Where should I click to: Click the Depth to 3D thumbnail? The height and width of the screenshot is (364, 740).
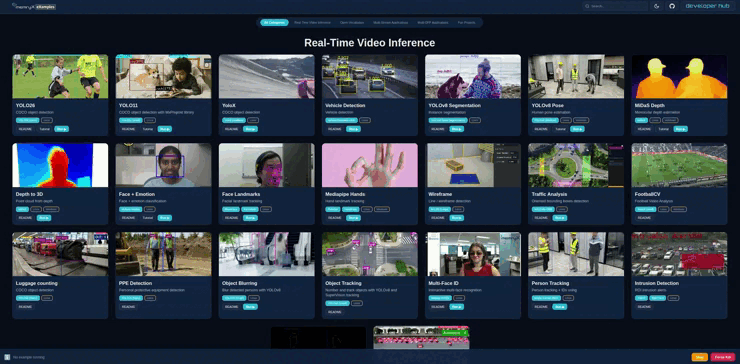(60, 165)
